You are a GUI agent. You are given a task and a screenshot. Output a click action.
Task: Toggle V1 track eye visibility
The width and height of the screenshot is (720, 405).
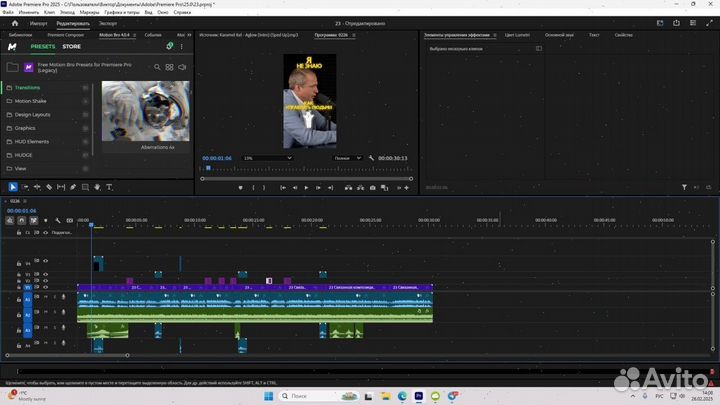pos(45,287)
